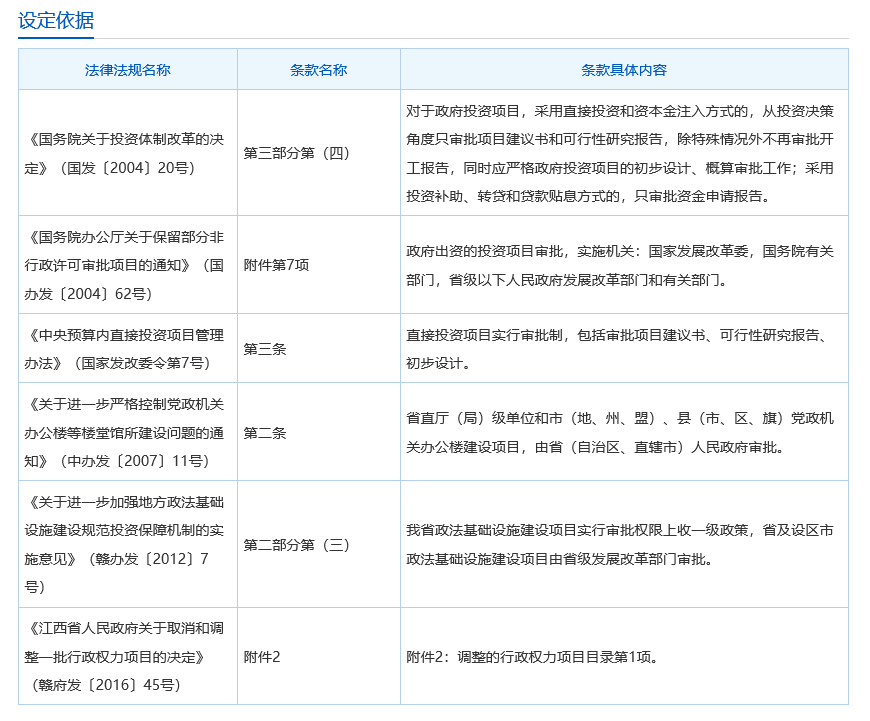The width and height of the screenshot is (870, 721).
Task: Select the 中办发〔2007〕11号 law name cell
Action: pyautogui.click(x=128, y=433)
